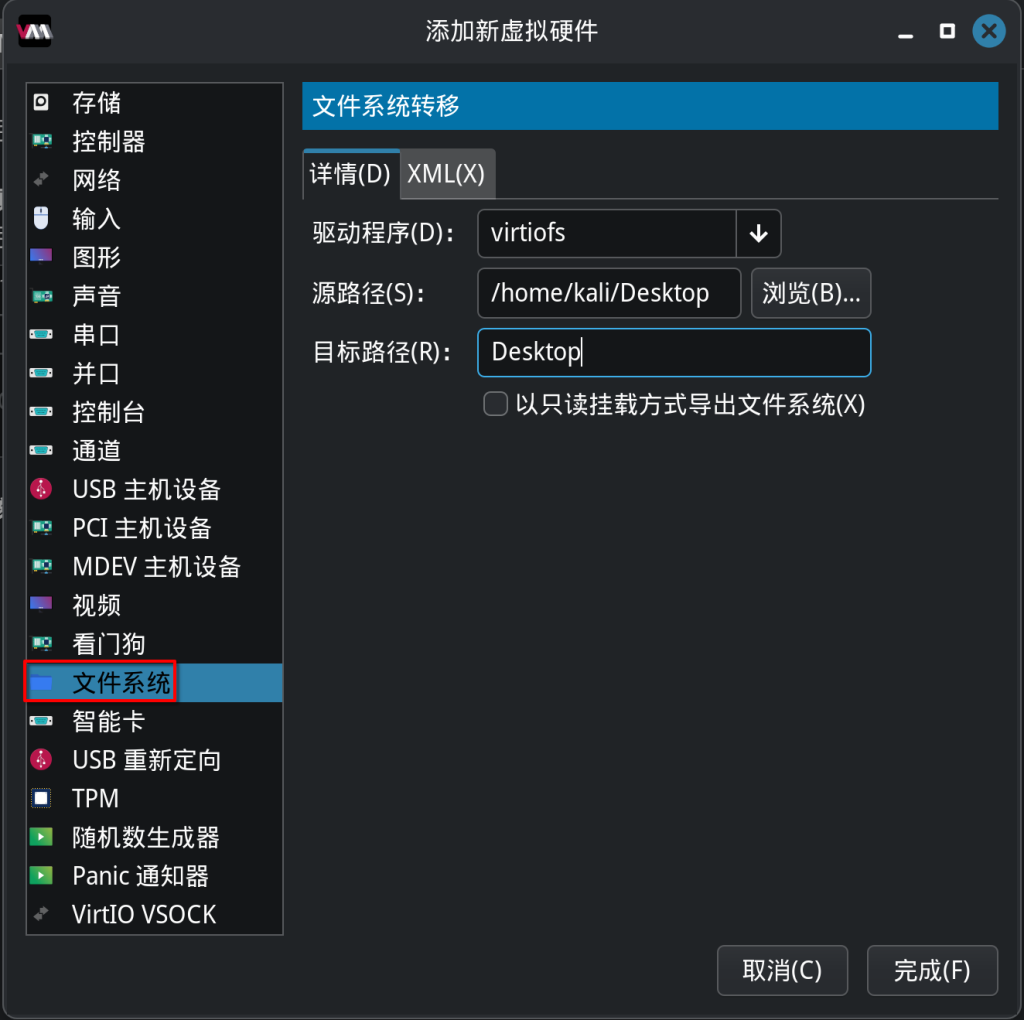Select 看门狗 watchdog in hardware list
This screenshot has width=1024, height=1020.
click(109, 644)
